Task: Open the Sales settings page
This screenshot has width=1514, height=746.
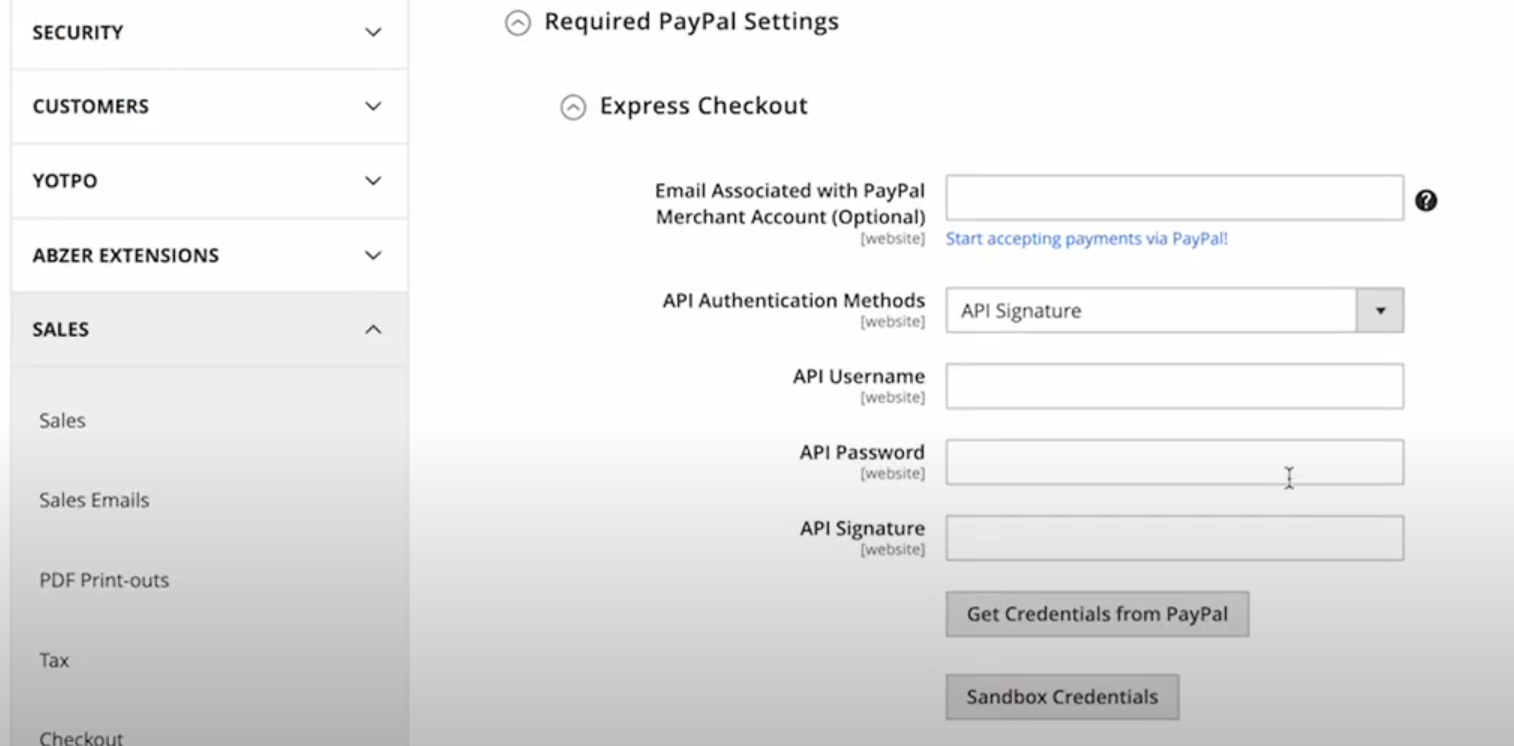Action: 62,420
